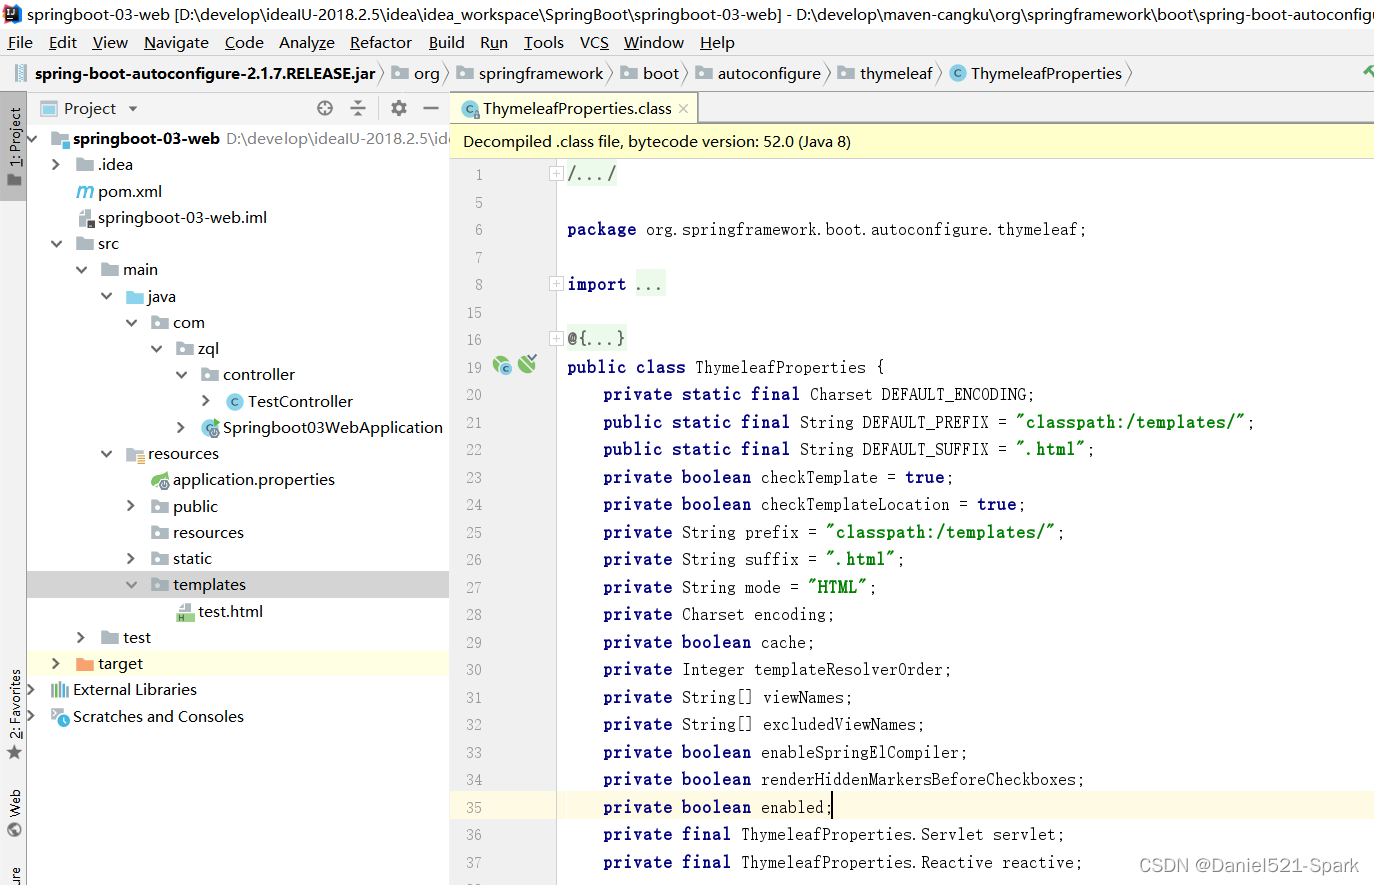Click the target folder icon
1374x885 pixels.
coord(85,664)
